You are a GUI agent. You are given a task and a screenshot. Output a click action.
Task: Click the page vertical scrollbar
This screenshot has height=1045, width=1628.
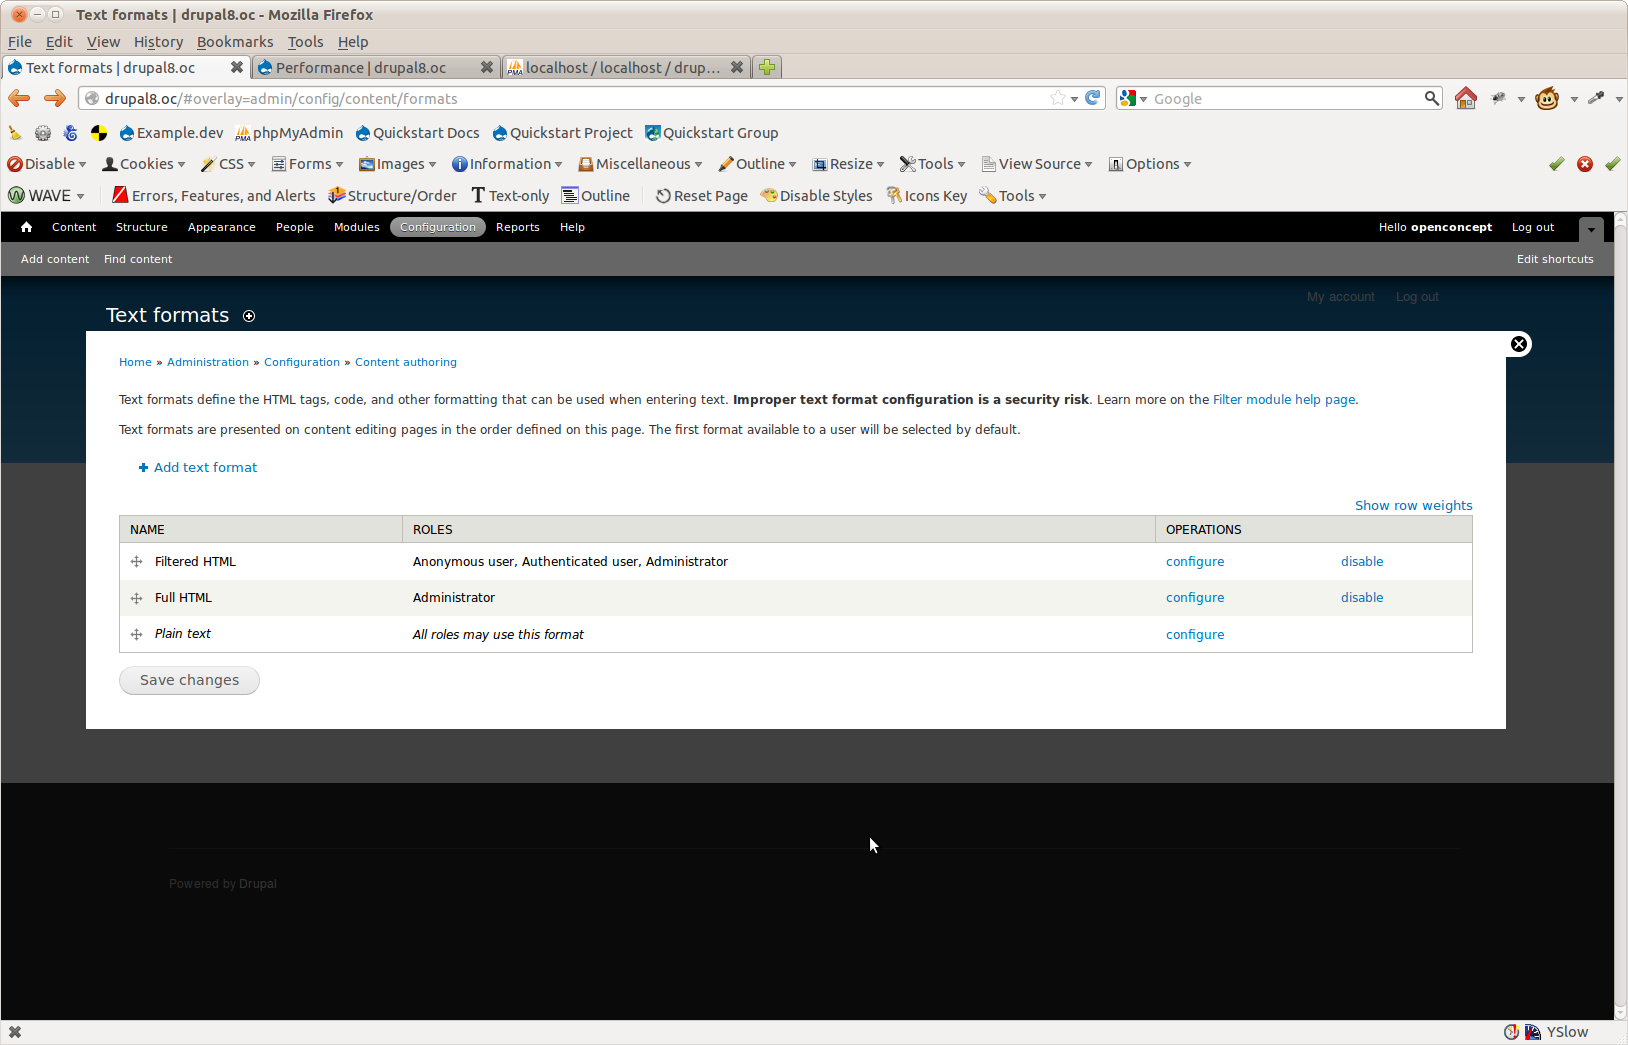pyautogui.click(x=1621, y=615)
